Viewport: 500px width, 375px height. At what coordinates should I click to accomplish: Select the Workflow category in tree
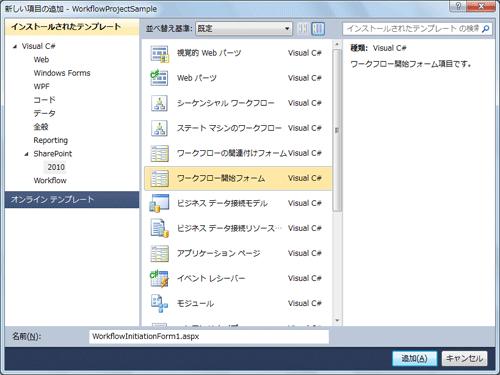point(50,180)
